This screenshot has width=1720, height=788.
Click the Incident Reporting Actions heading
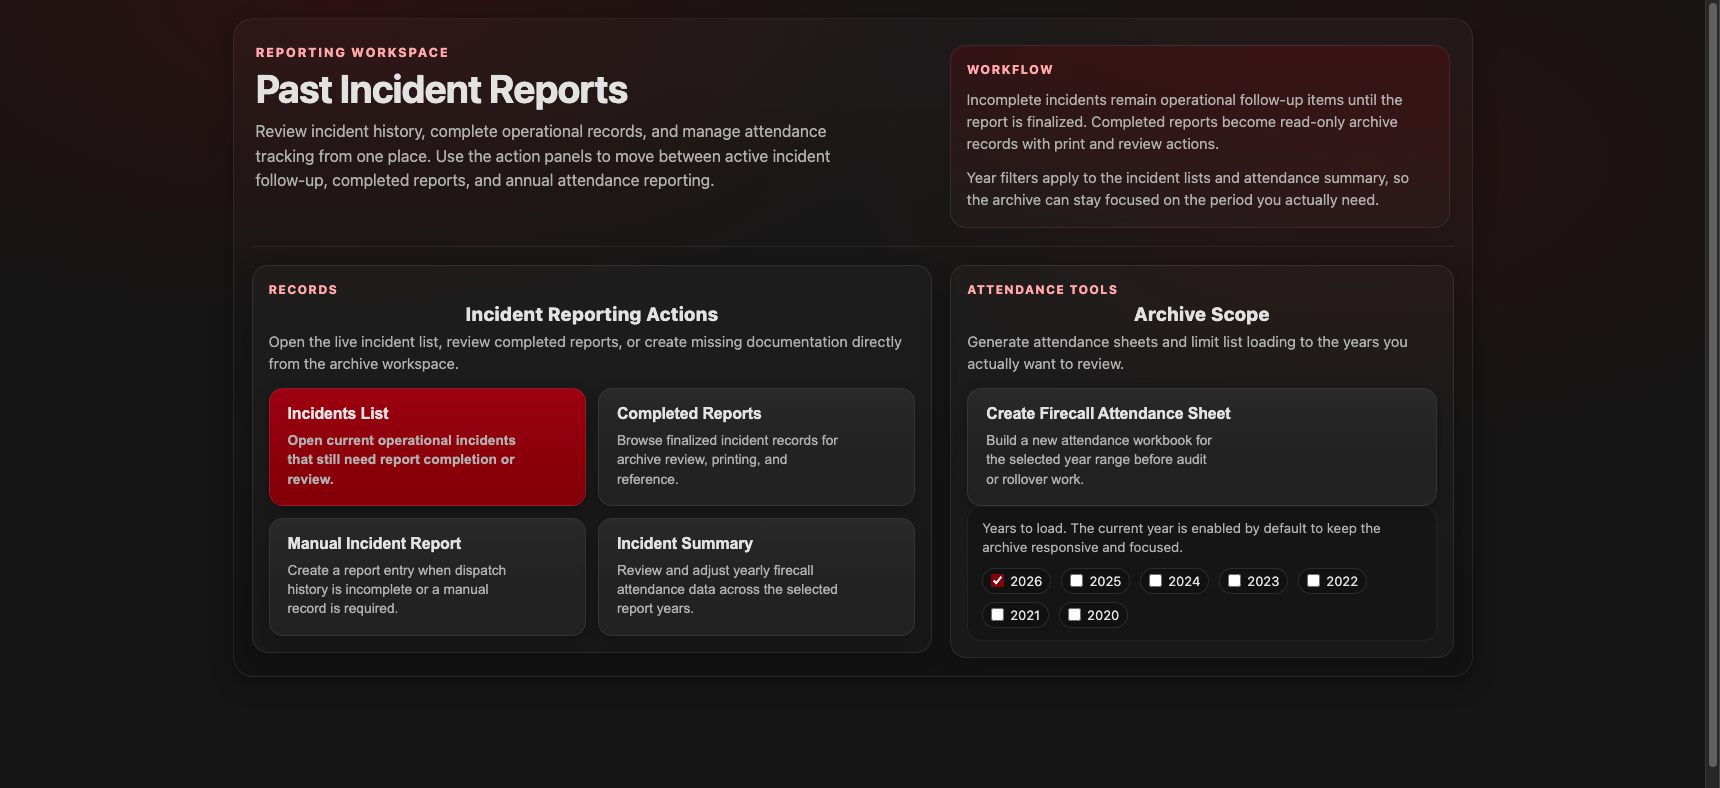point(591,314)
